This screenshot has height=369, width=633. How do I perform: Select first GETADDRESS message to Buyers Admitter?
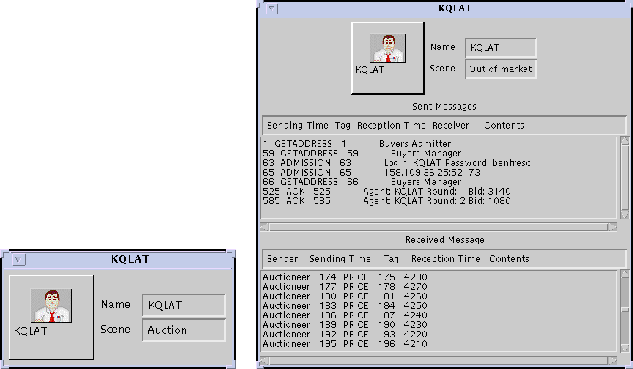coord(357,144)
